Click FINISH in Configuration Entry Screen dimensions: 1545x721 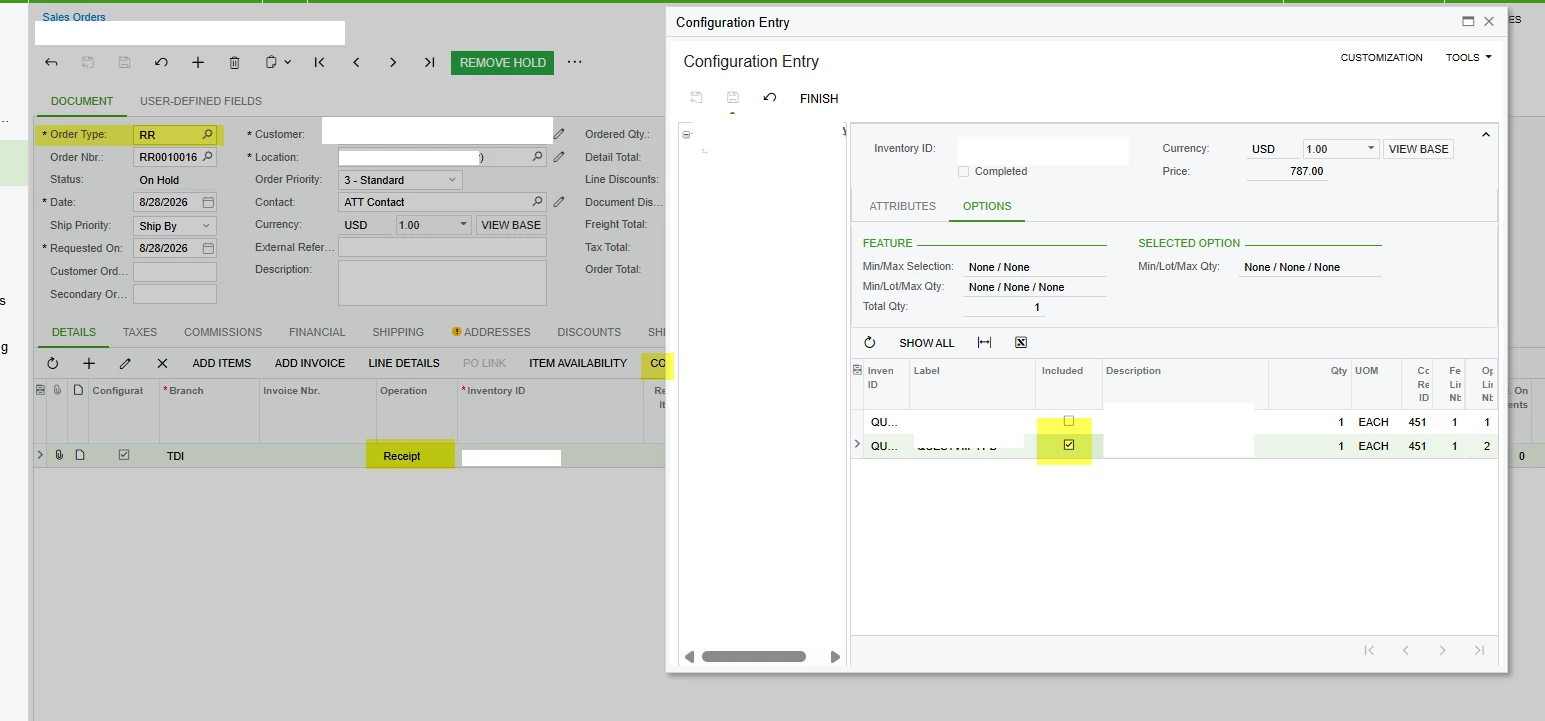click(819, 98)
